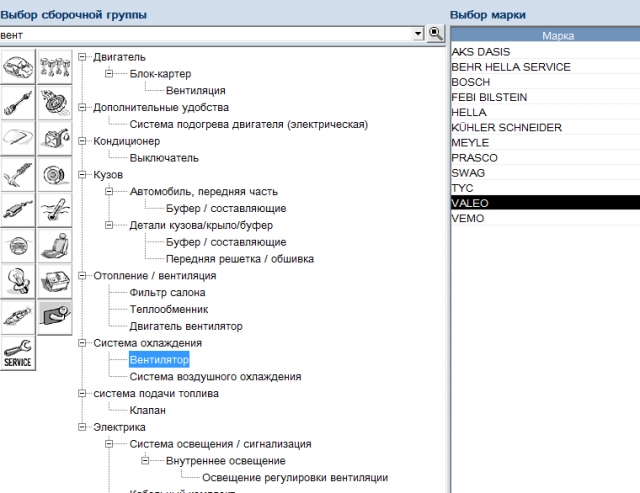
Task: Collapse the 'Блок-картер' node
Action: pos(109,73)
